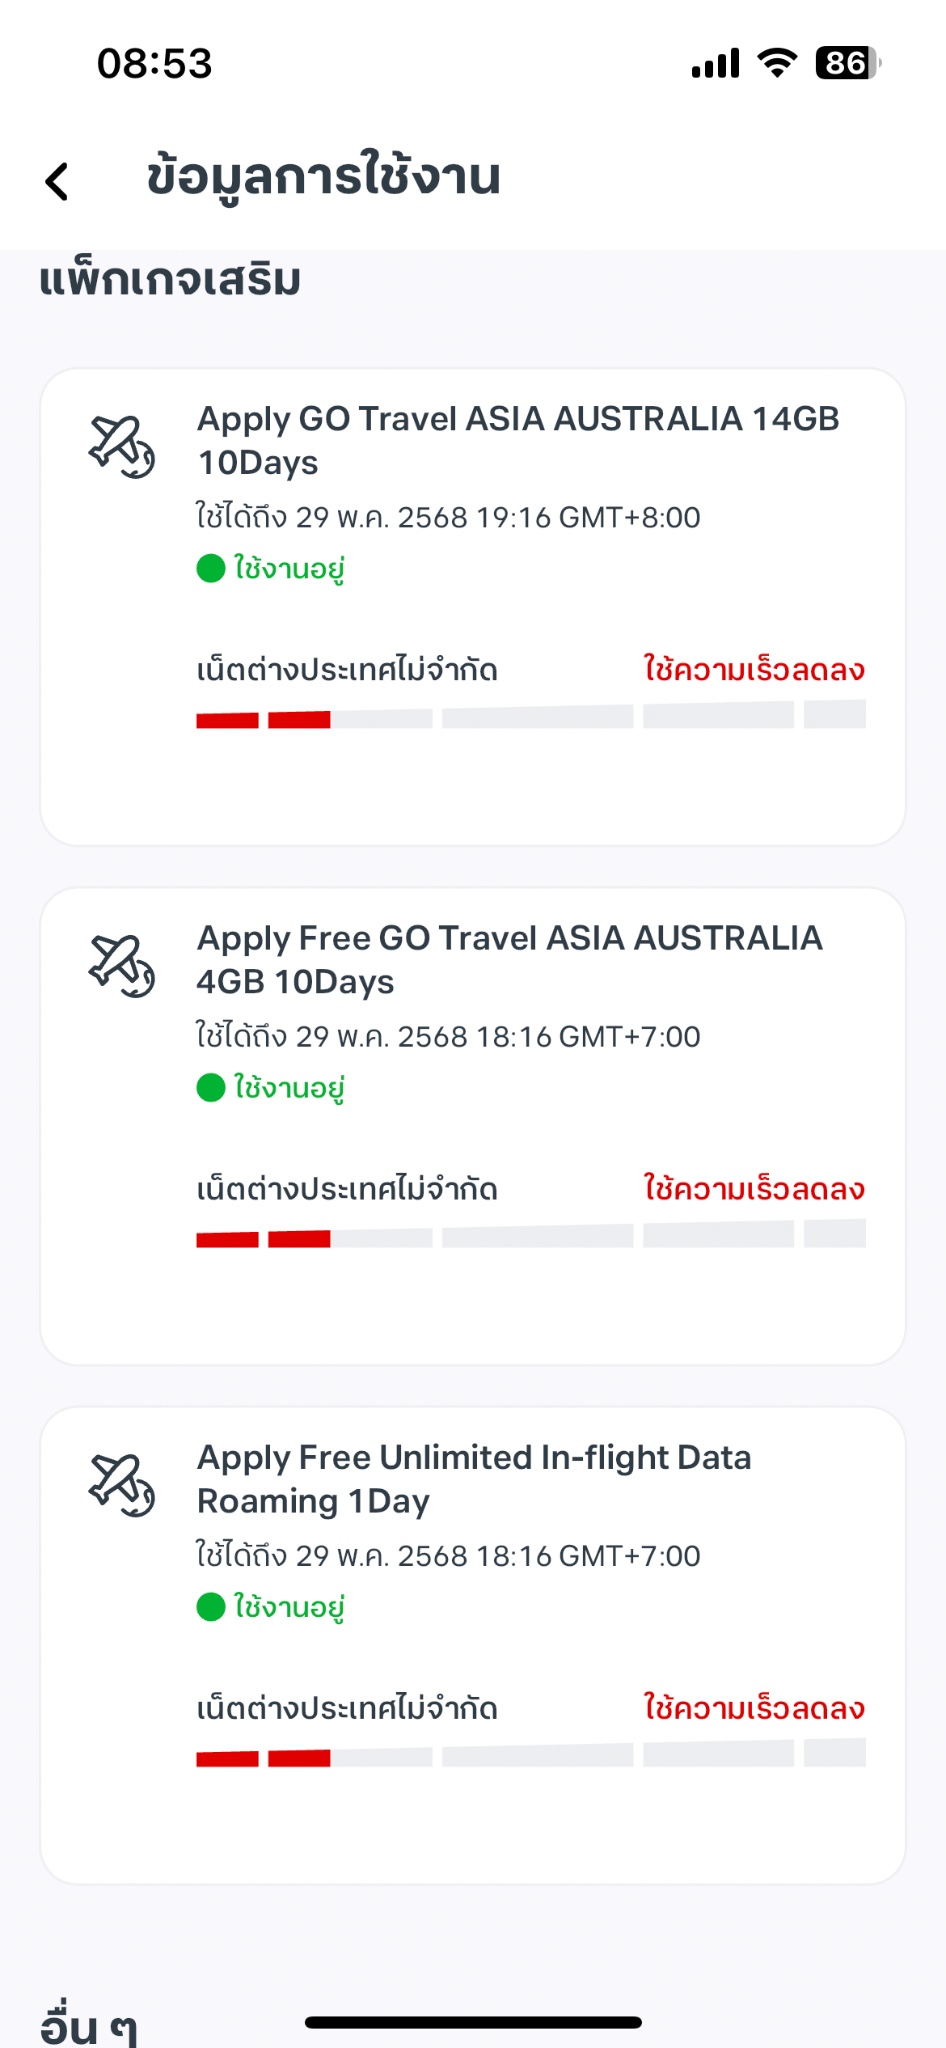
Task: Tap usage progress bar of In-flight Roaming package
Action: 531,1753
